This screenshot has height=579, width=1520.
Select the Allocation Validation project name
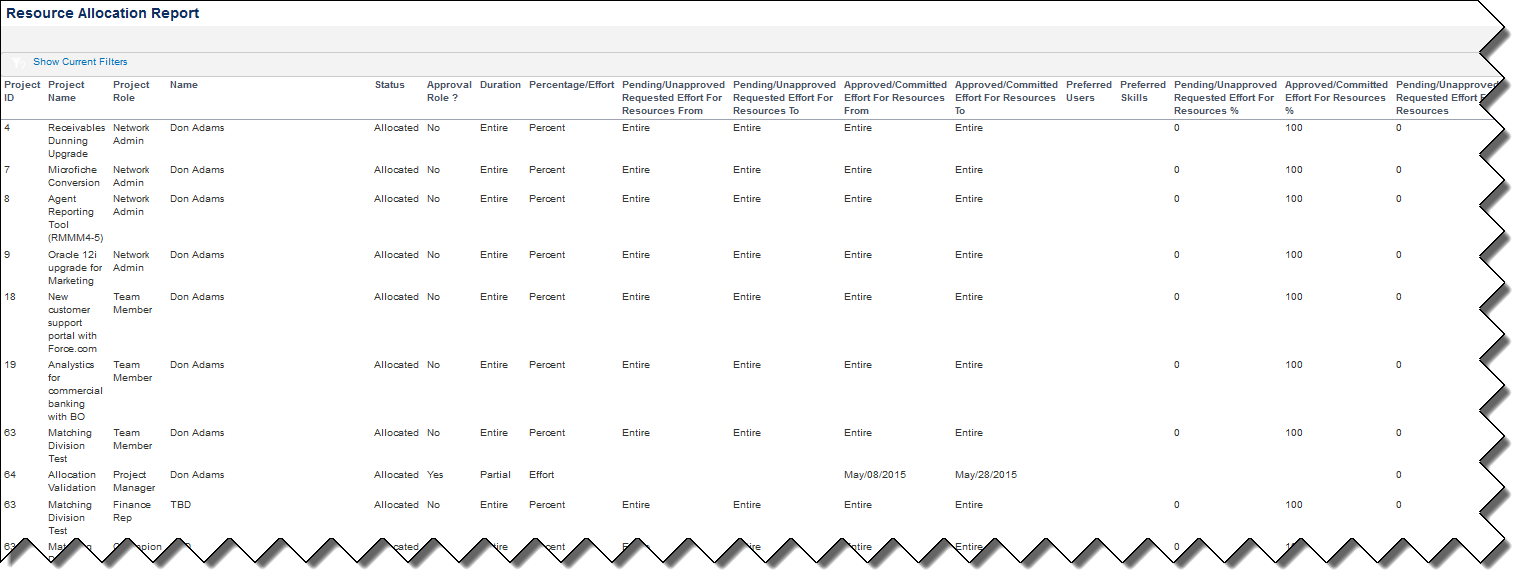[x=72, y=481]
